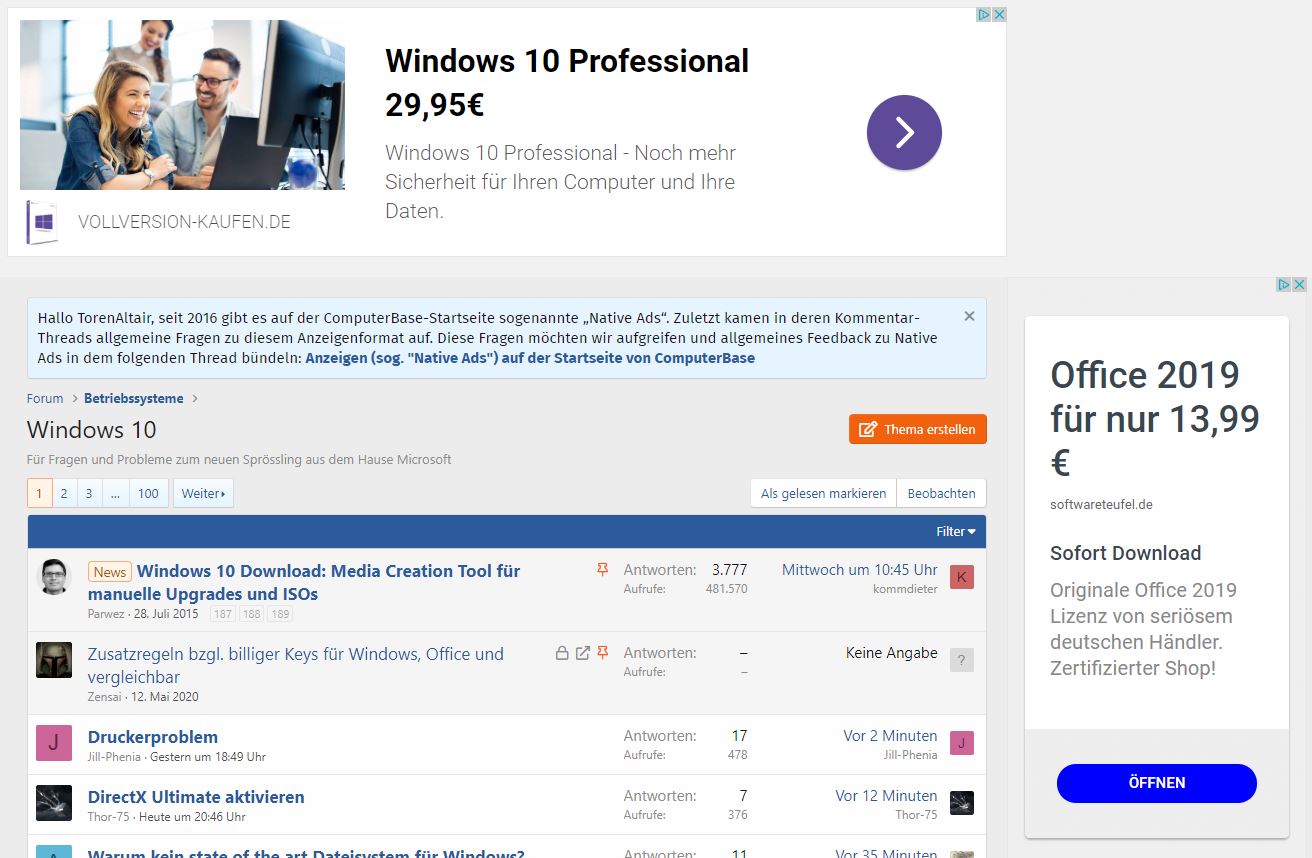Jump to page 100 of threads

pyautogui.click(x=149, y=493)
